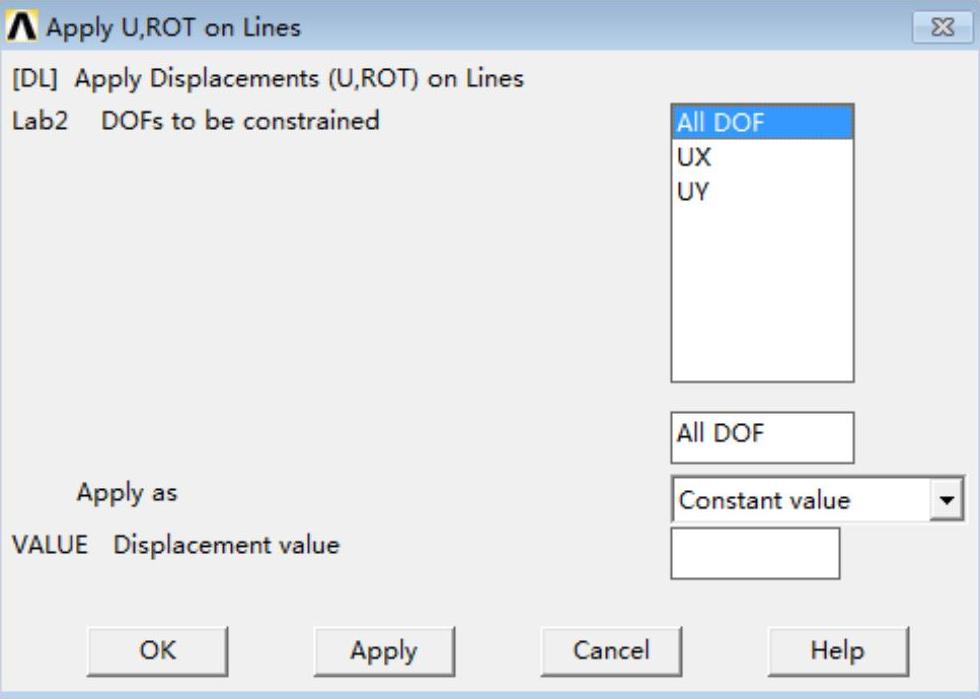Viewport: 980px width, 699px height.
Task: Open the Apply as Constant value combo box
Action: (x=803, y=500)
